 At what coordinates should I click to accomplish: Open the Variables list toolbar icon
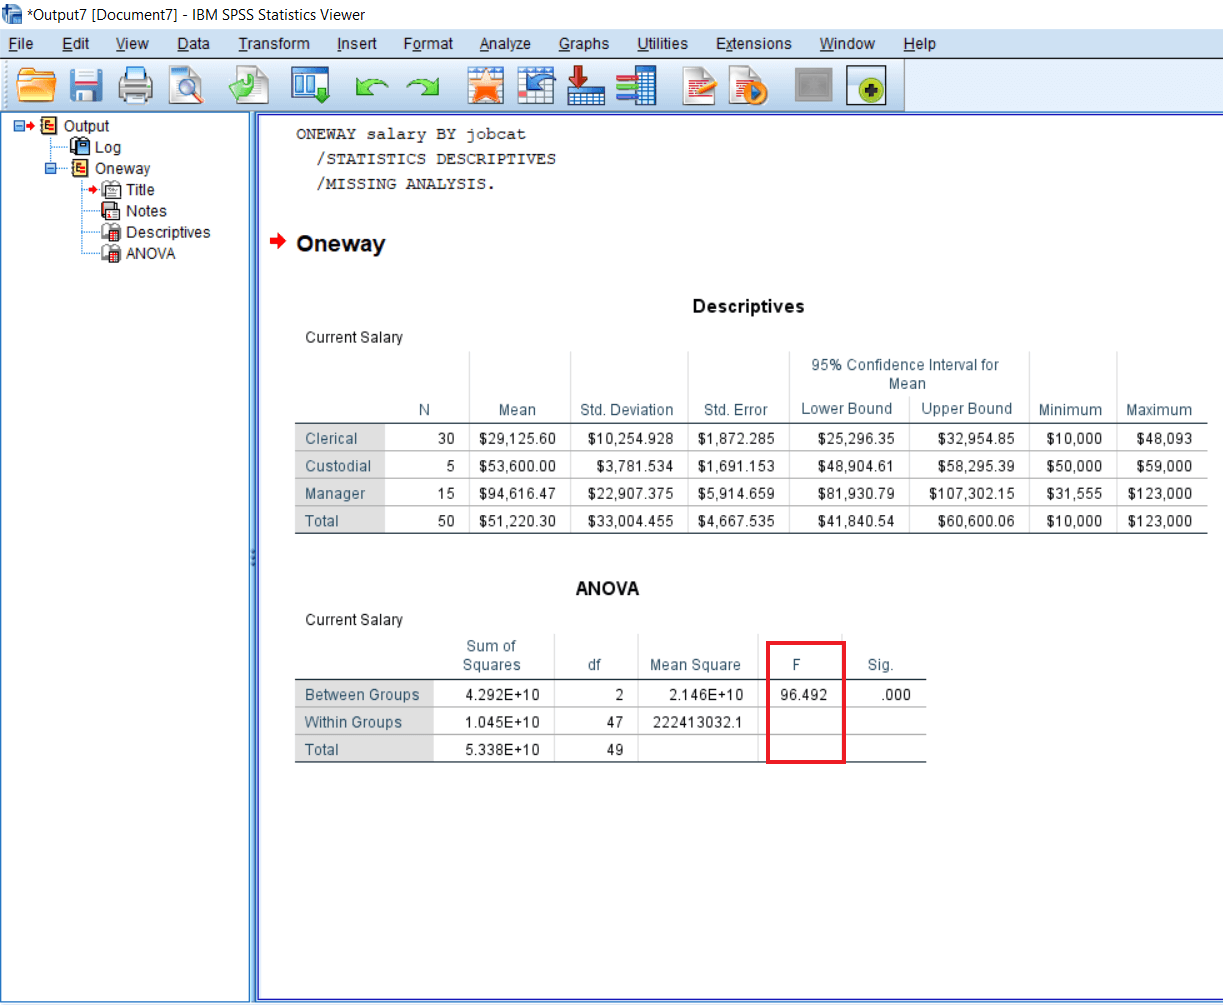click(x=635, y=86)
